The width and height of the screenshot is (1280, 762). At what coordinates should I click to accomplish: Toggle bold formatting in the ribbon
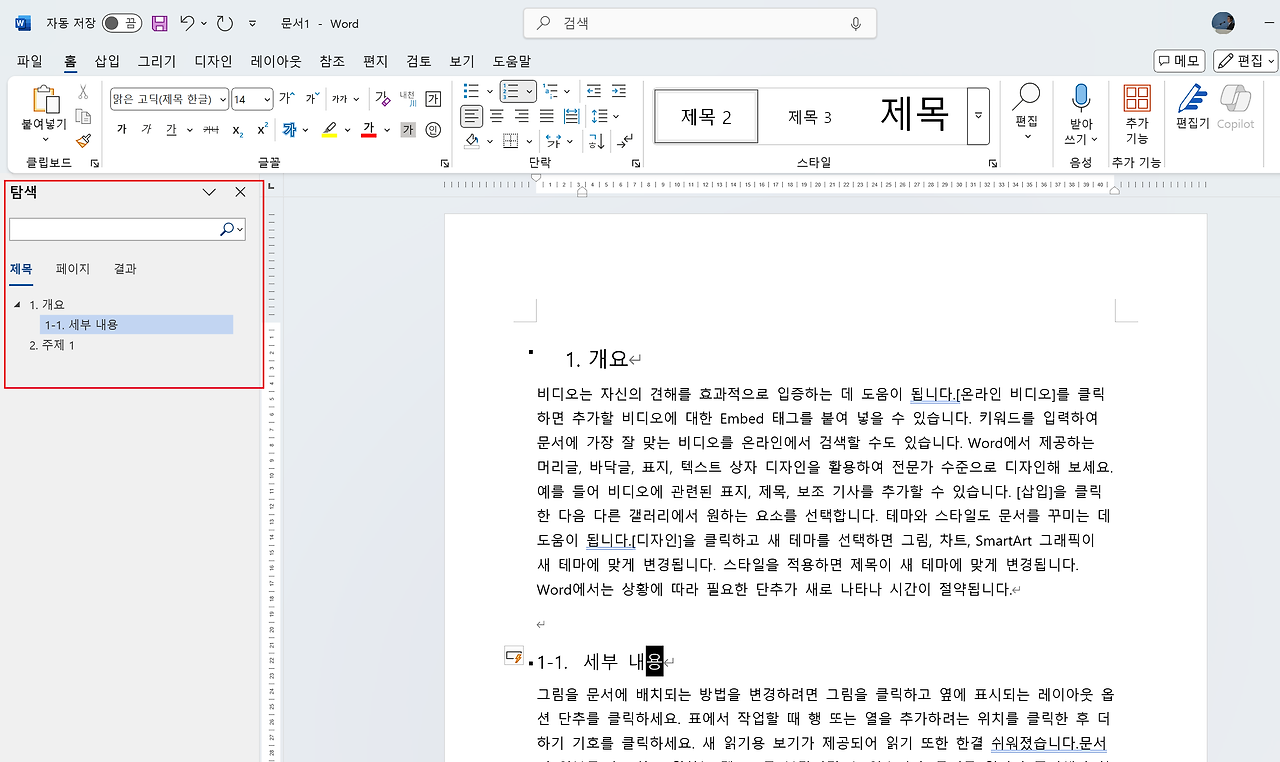(x=121, y=128)
